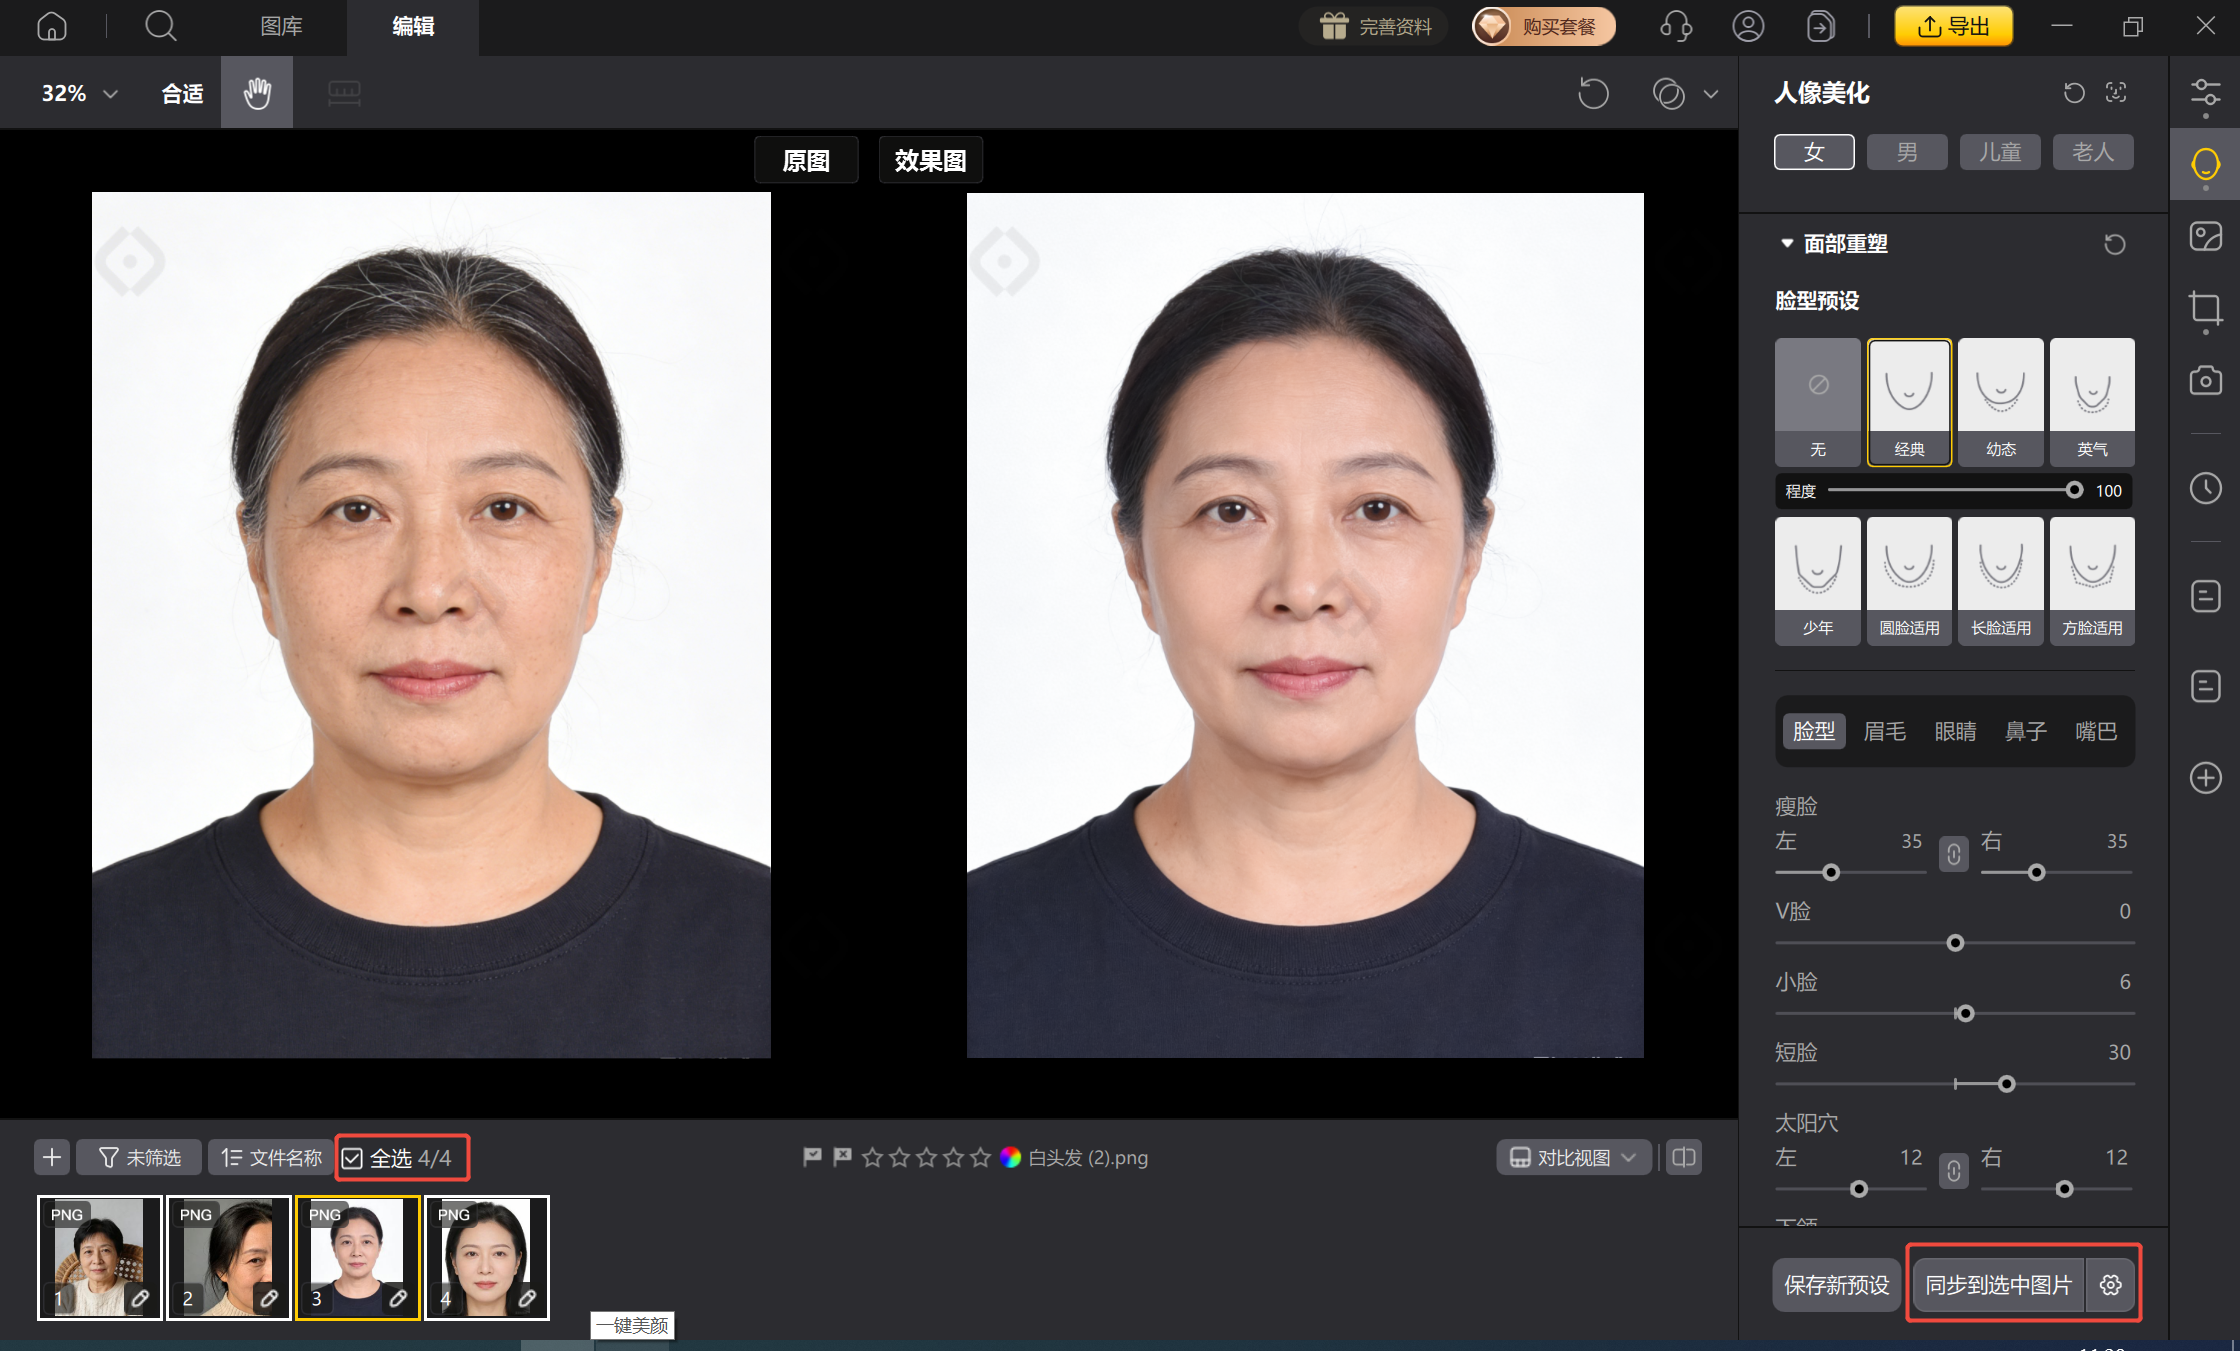Click the adjustments sliders icon at top right

2205,92
